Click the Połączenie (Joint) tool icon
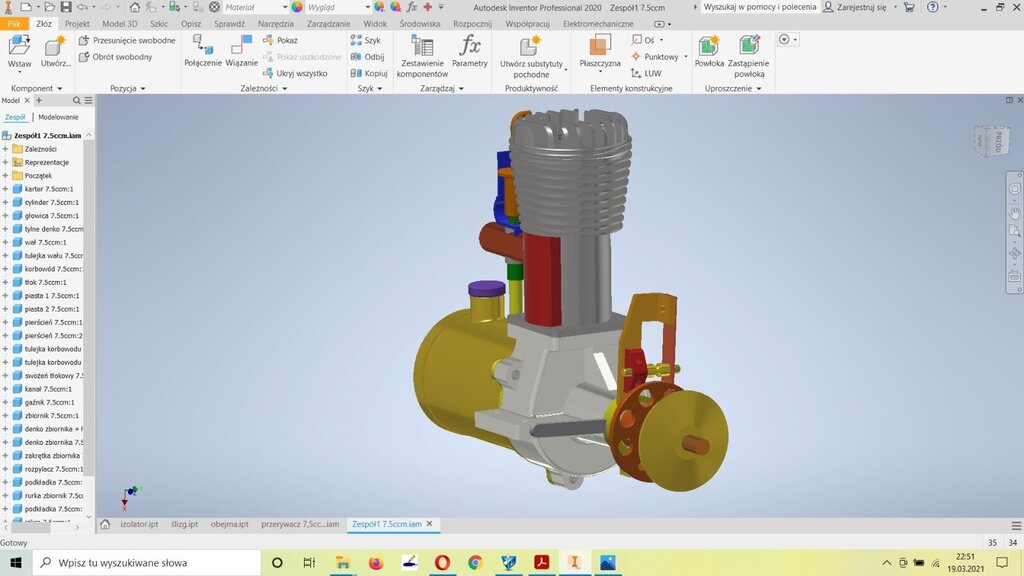 (203, 46)
